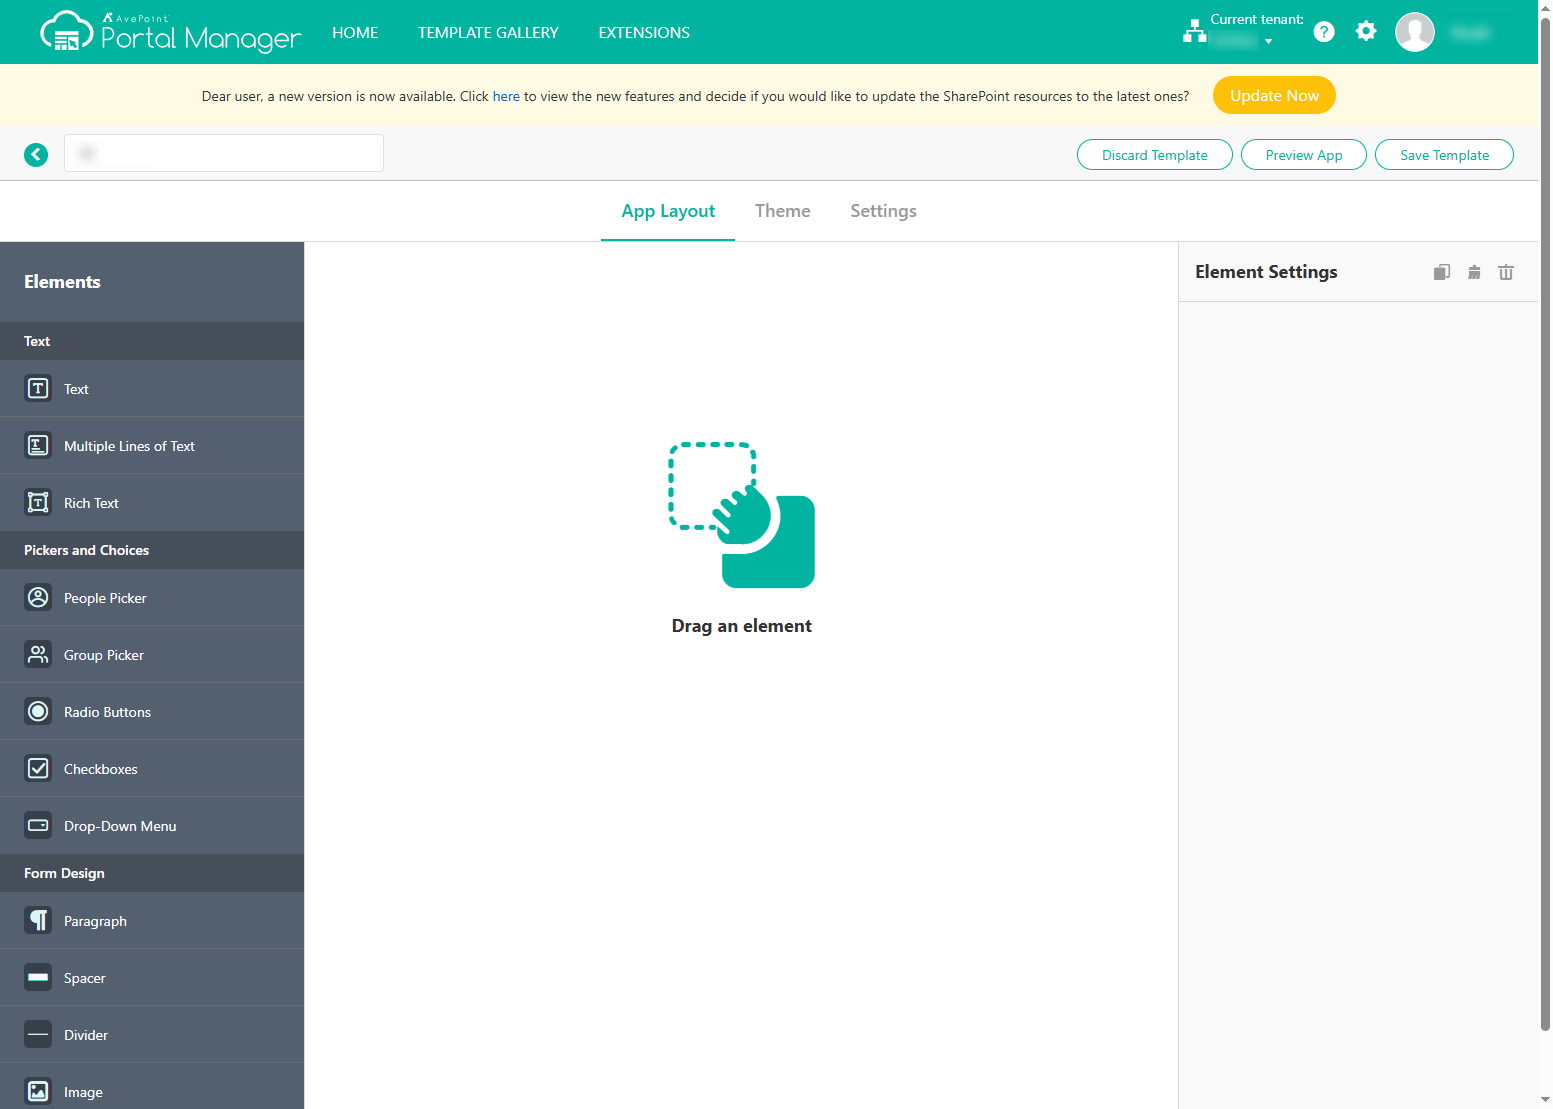Select the Multiple Lines of Text element
Screen dimensions: 1553x1109
[x=129, y=445]
